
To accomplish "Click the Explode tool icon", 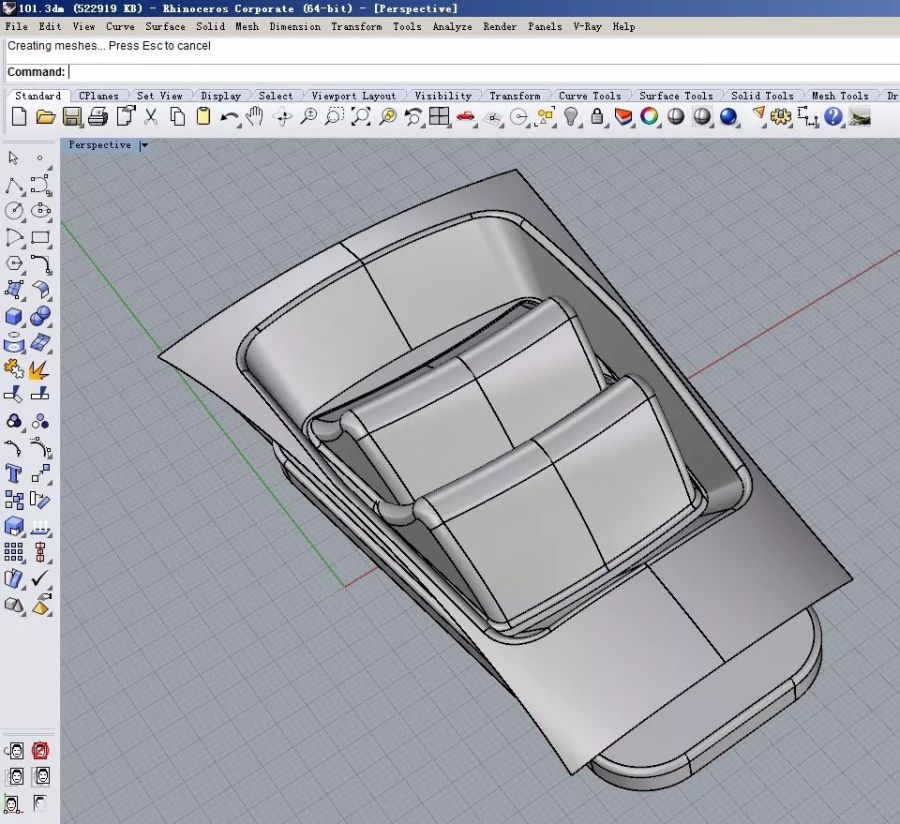I will coord(40,370).
